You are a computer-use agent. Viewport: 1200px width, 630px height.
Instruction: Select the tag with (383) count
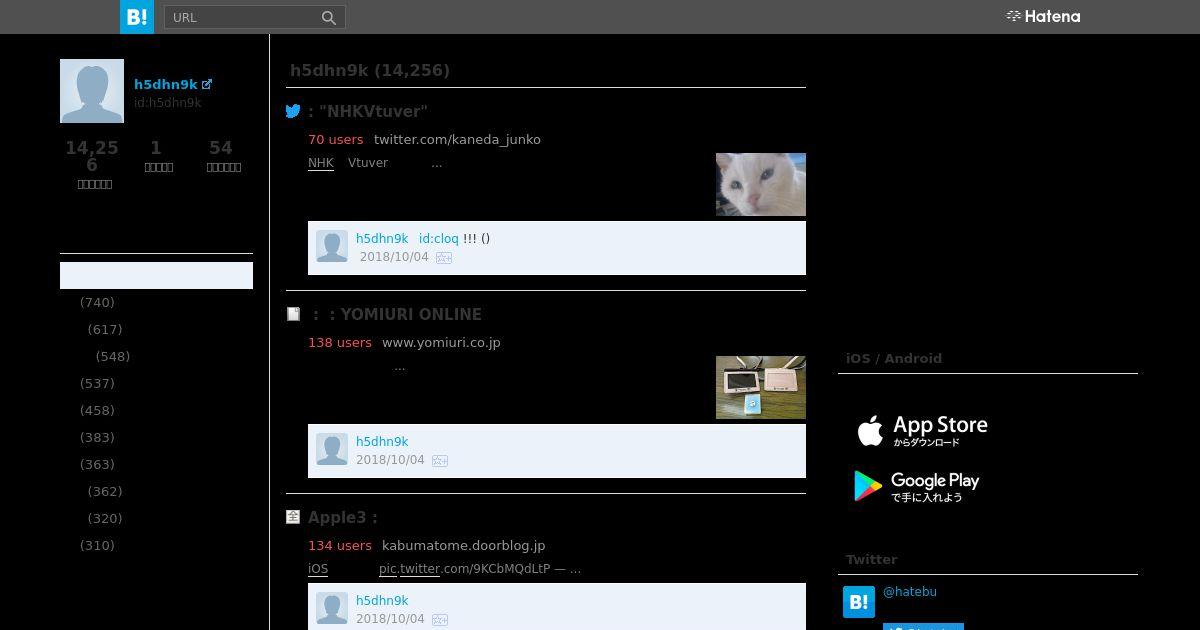tap(97, 438)
